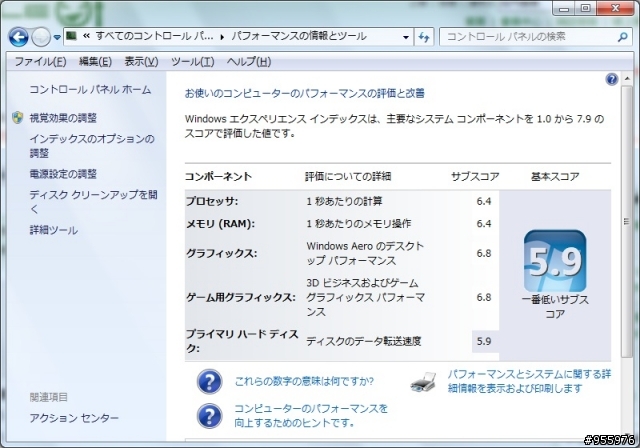640x448 pixels.
Task: Open 視覚効果の調整 link
Action: point(63,118)
